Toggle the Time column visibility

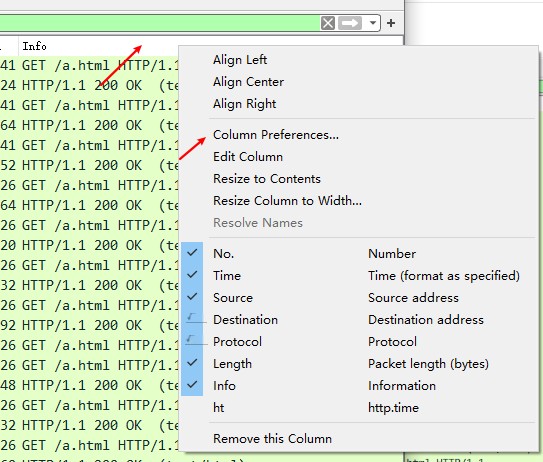click(x=192, y=276)
